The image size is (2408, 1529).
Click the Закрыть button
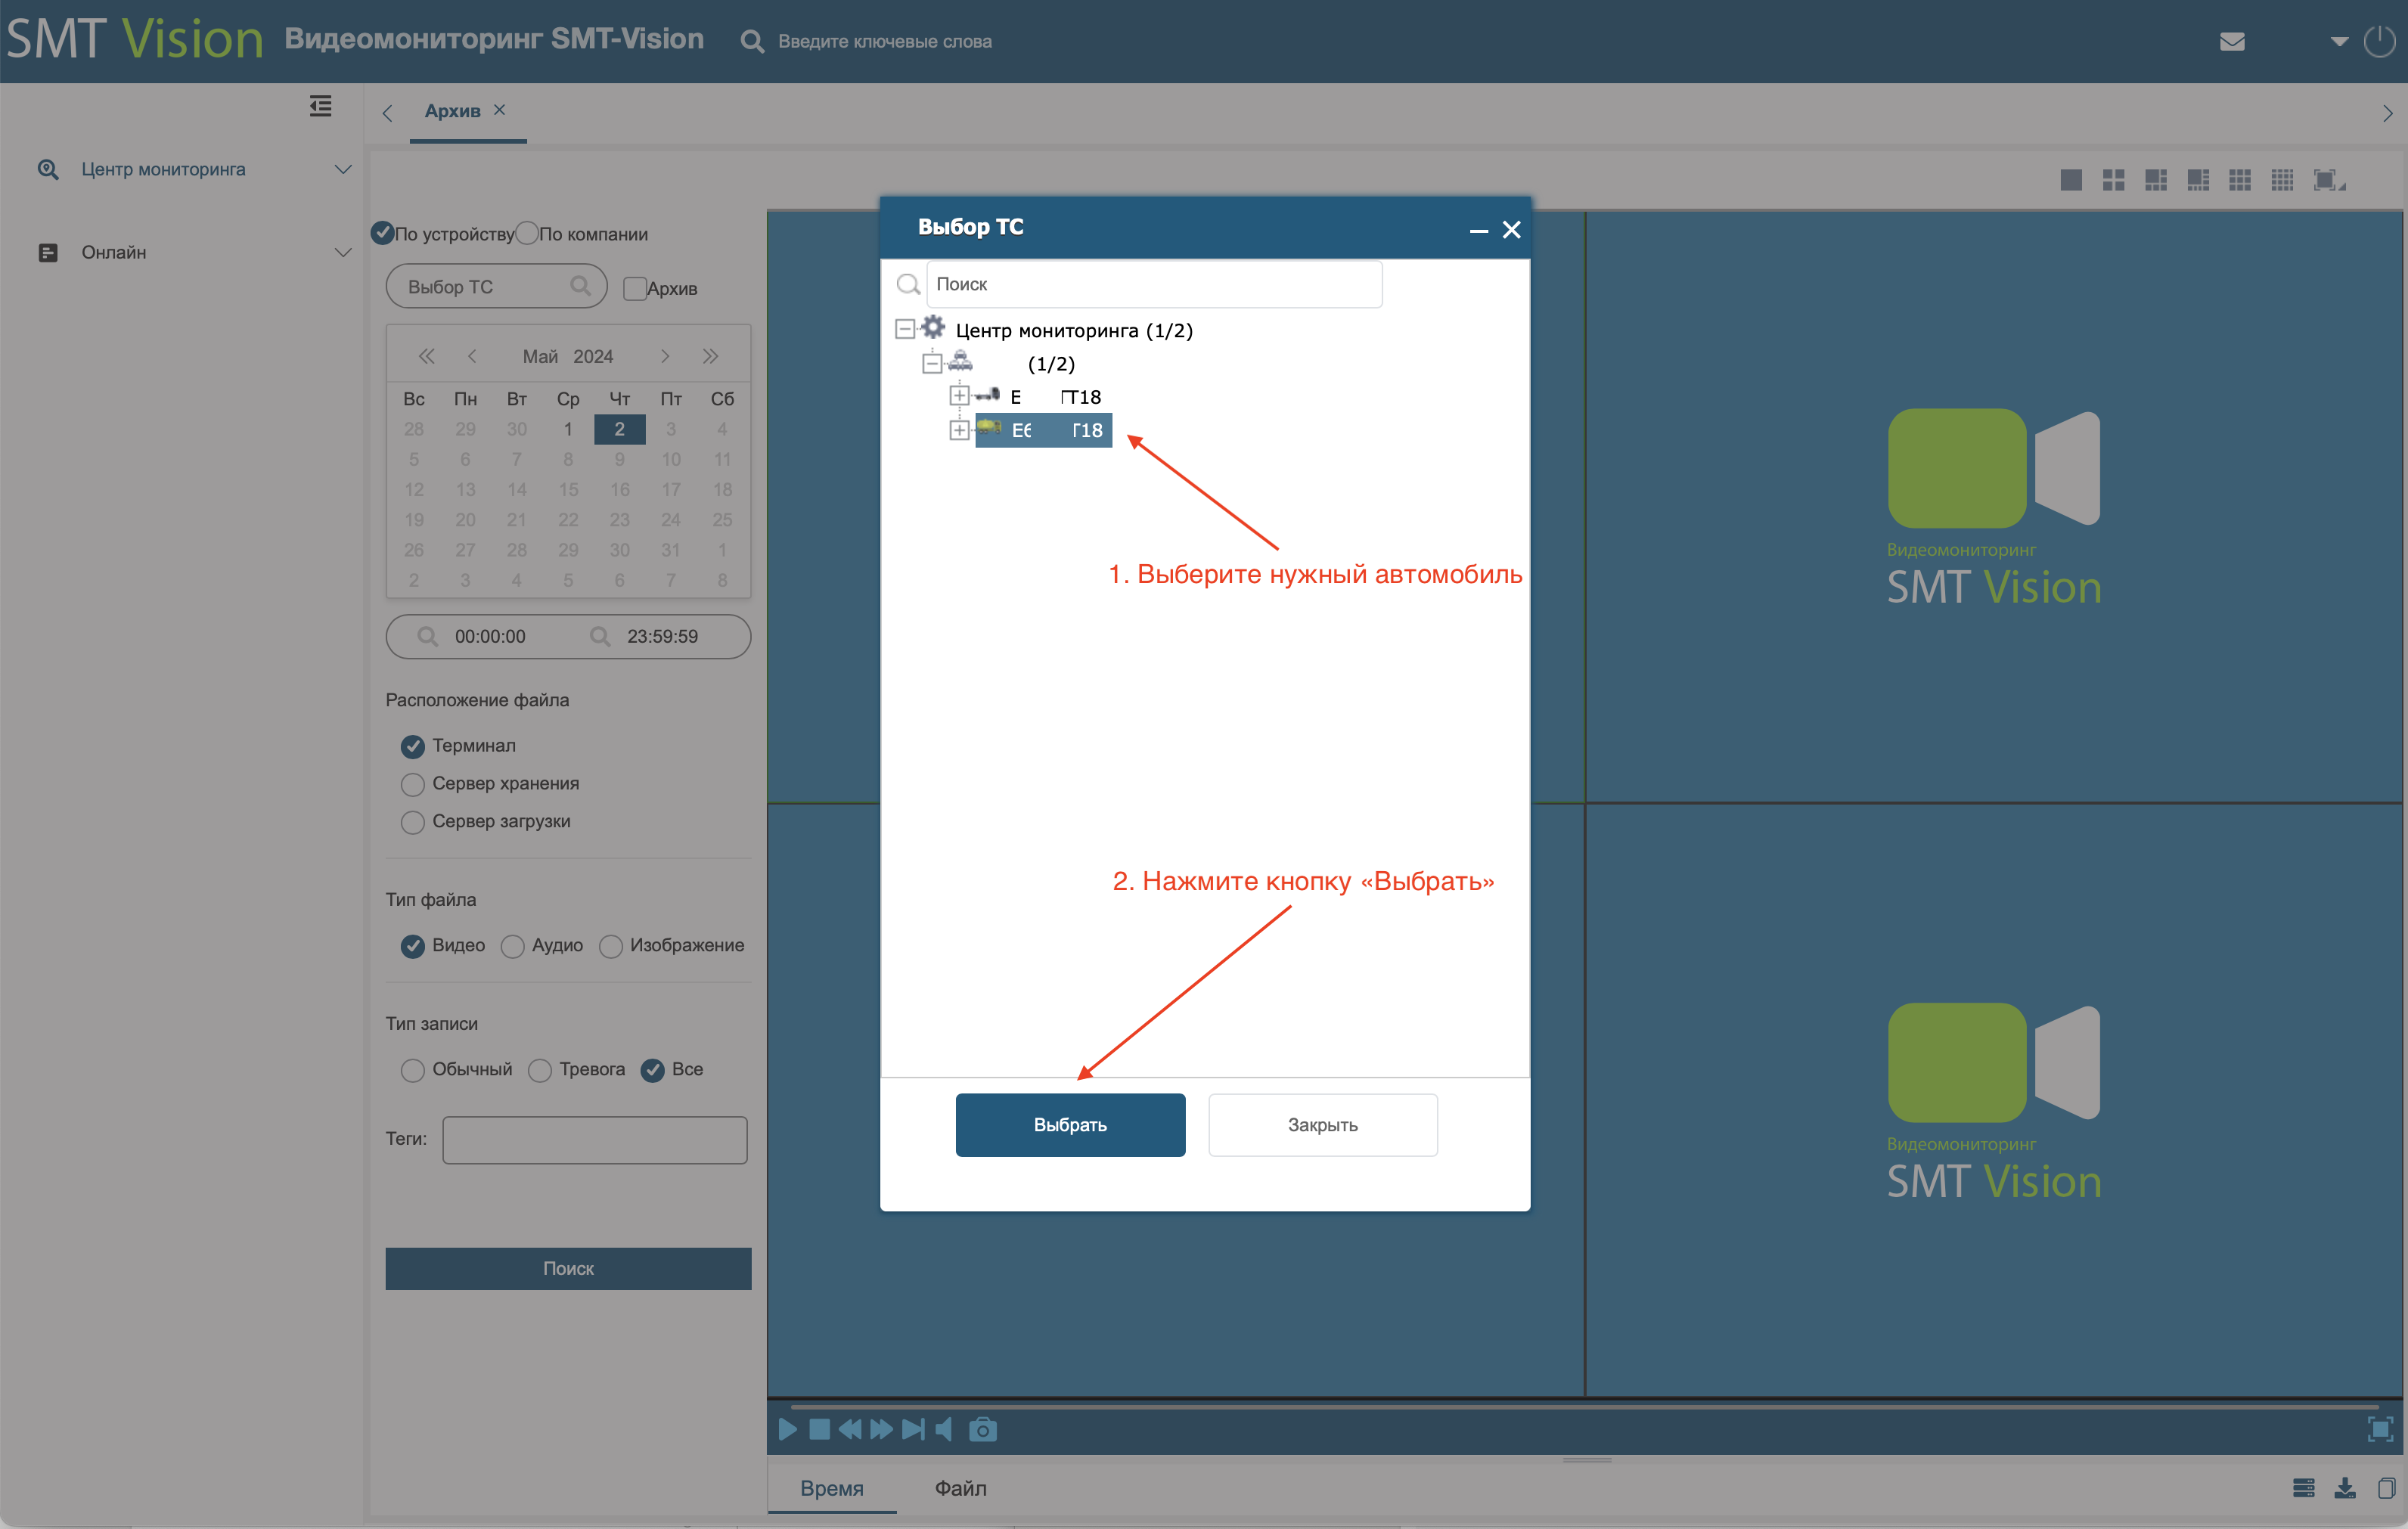(x=1322, y=1125)
